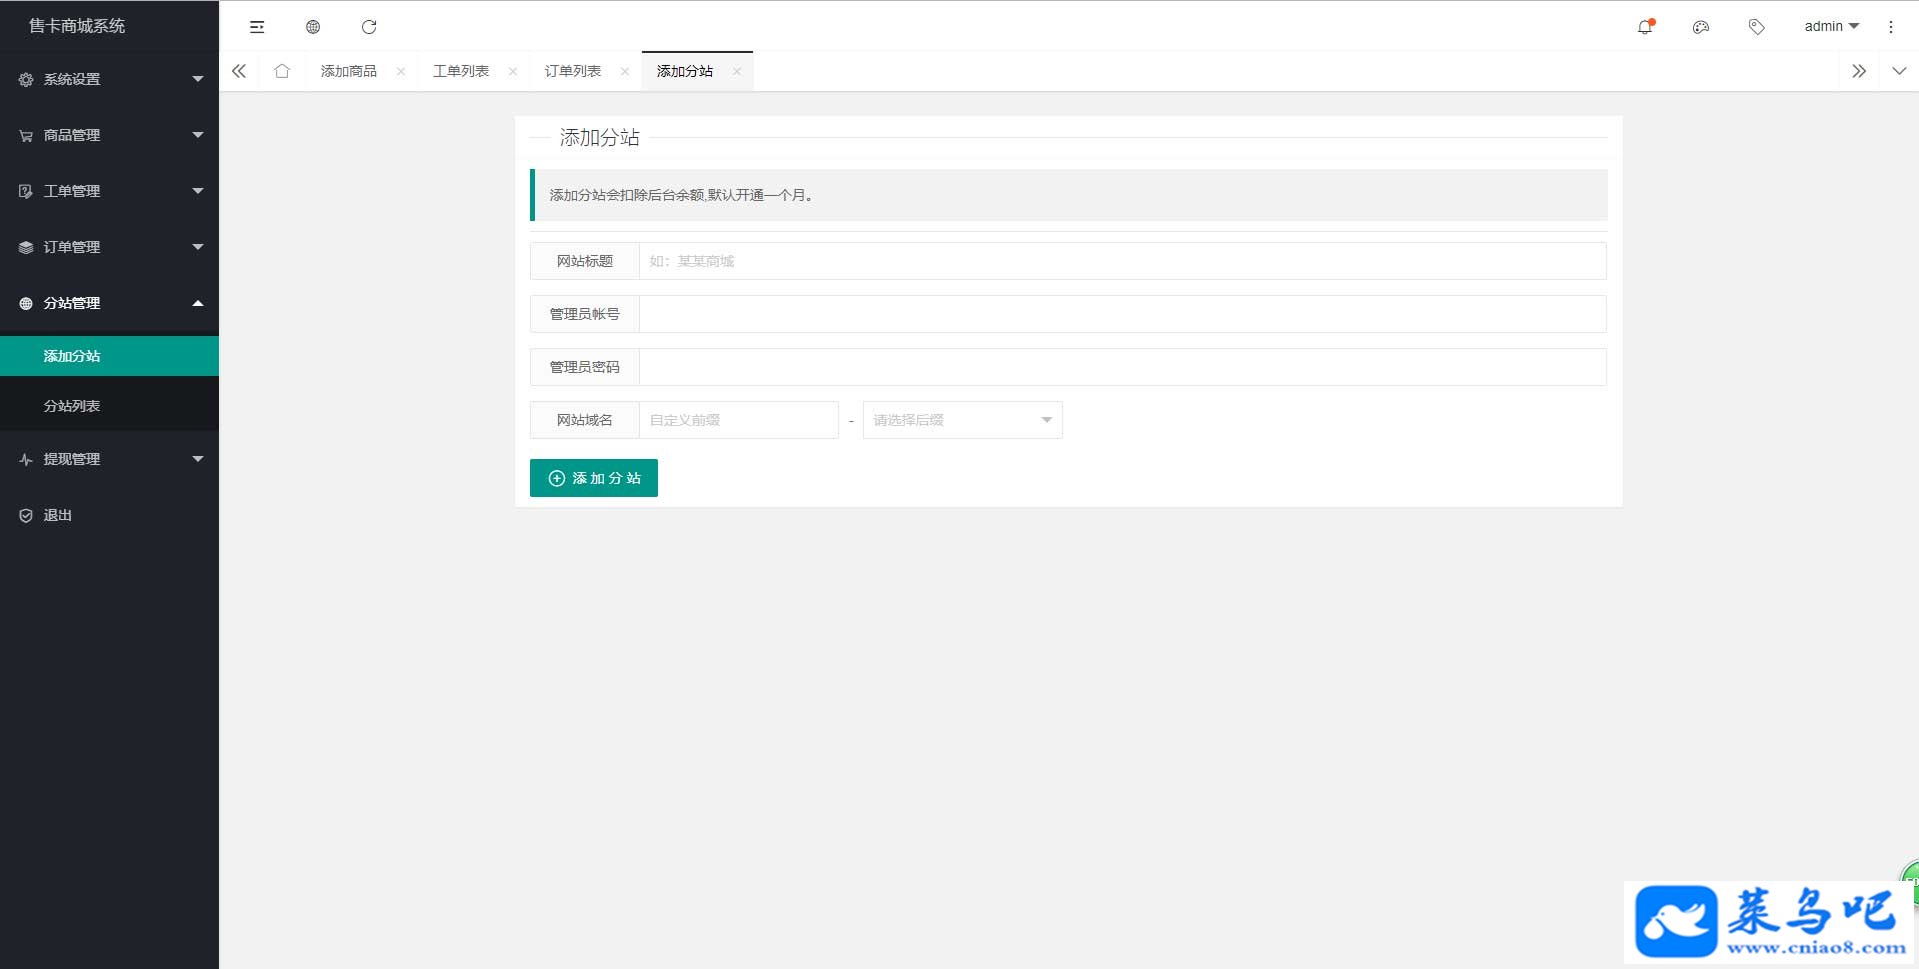Focus the 网站标题 input field
Screen dimensions: 1919x969
[1123, 261]
